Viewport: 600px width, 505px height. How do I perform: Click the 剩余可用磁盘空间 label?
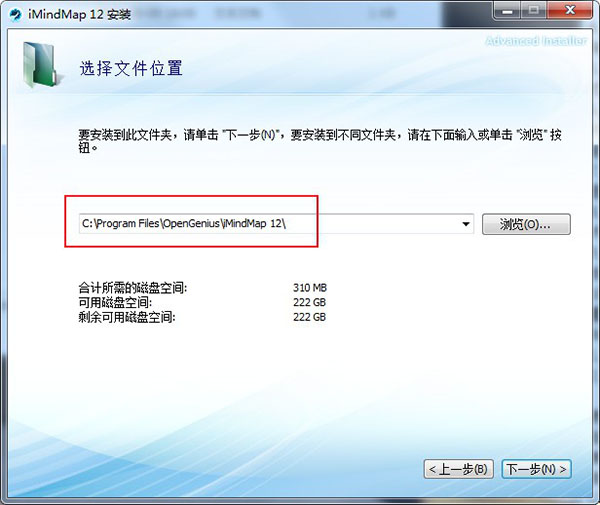127,317
